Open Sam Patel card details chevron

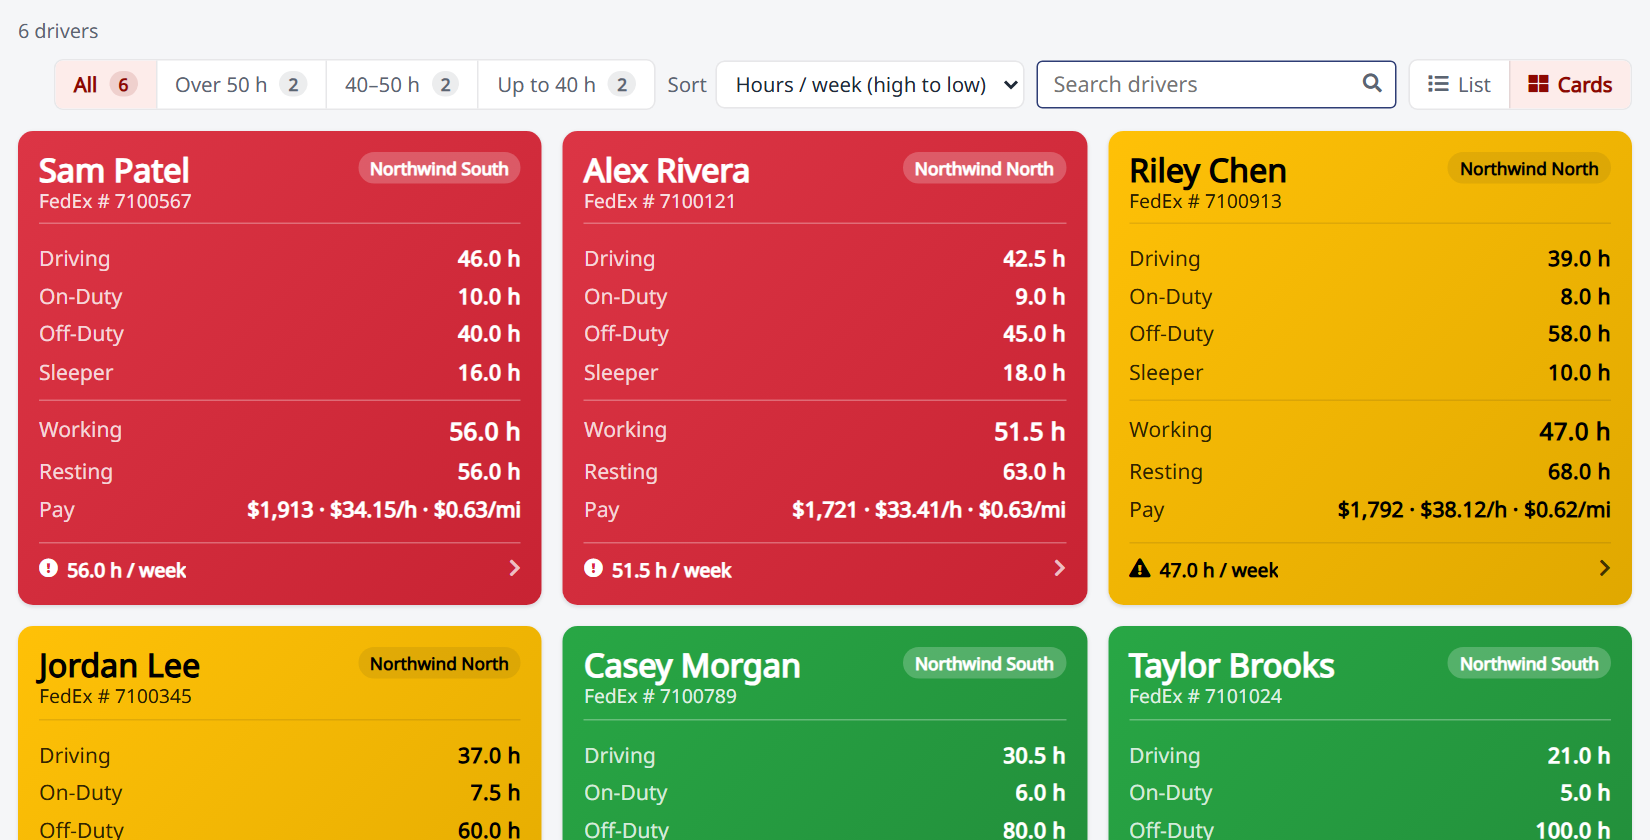point(515,568)
